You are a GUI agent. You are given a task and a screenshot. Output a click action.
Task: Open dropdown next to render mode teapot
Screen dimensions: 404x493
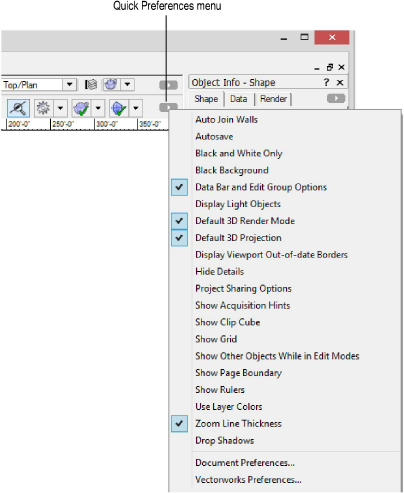pos(128,85)
